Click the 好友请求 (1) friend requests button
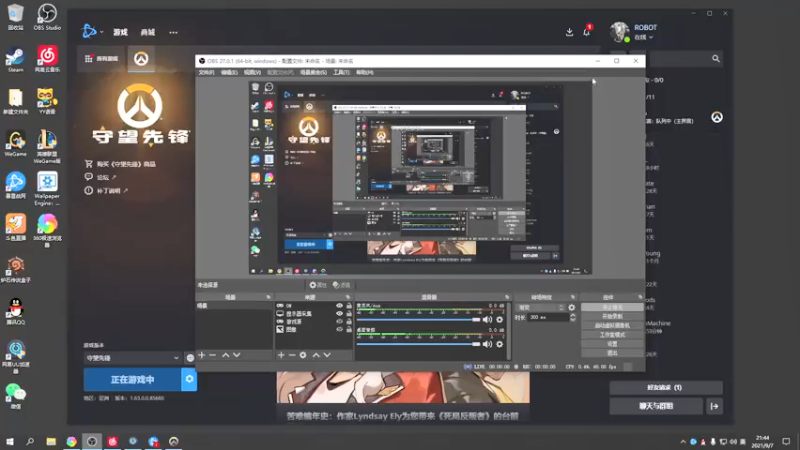Image resolution: width=800 pixels, height=450 pixels. click(x=666, y=387)
